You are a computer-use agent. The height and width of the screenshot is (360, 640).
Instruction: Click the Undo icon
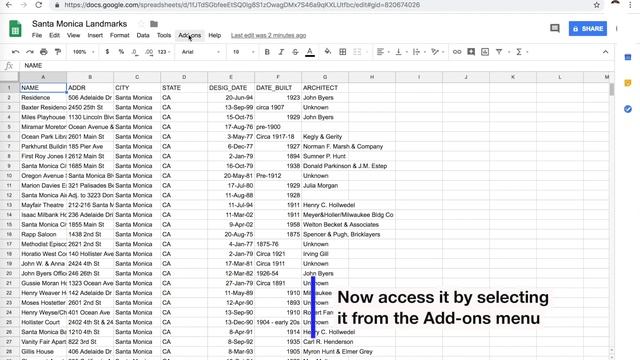pyautogui.click(x=16, y=52)
